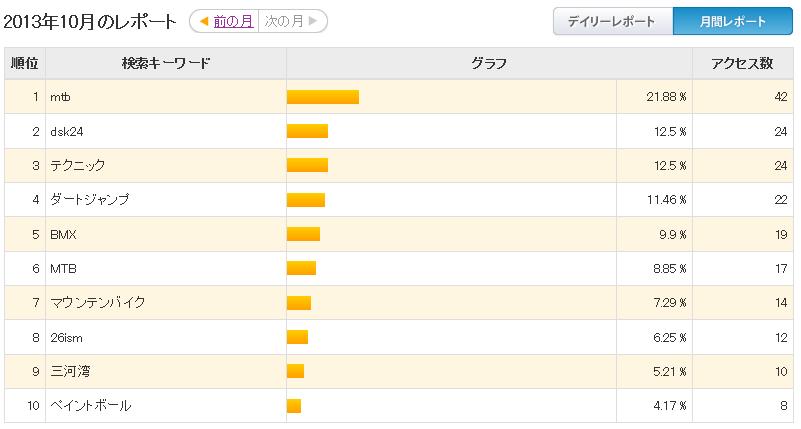Switch to デイリーレポート tab
The width and height of the screenshot is (801, 429).
tap(612, 21)
